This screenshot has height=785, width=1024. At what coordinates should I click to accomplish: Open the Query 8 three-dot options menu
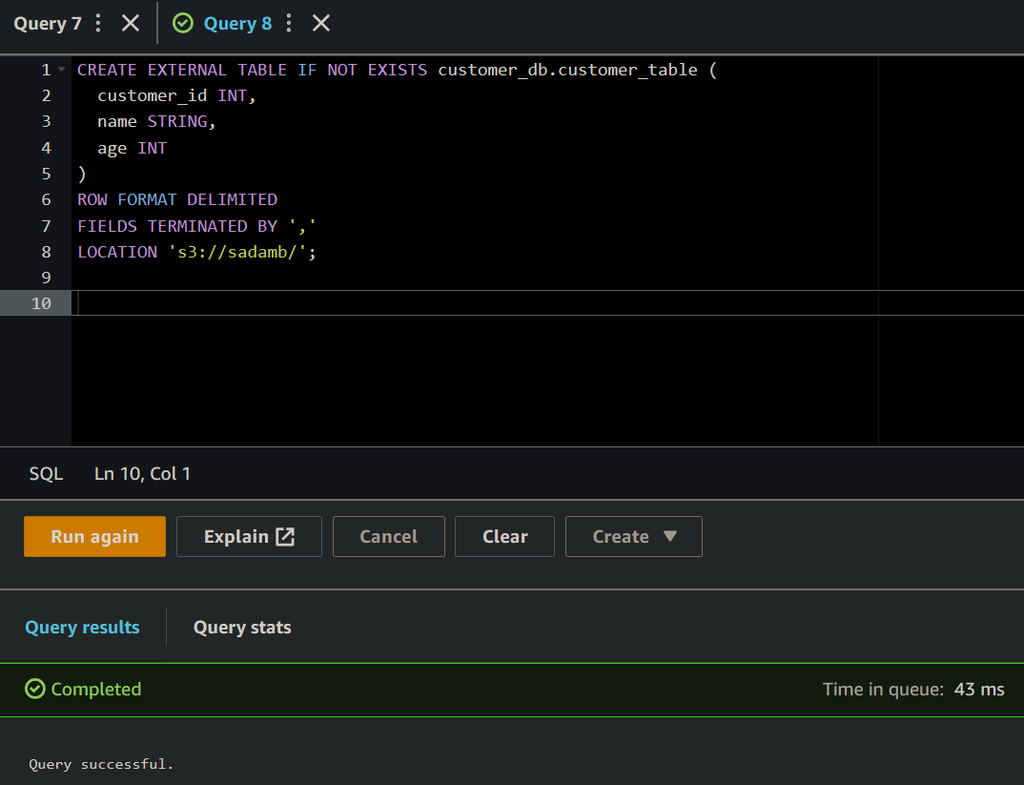click(289, 23)
